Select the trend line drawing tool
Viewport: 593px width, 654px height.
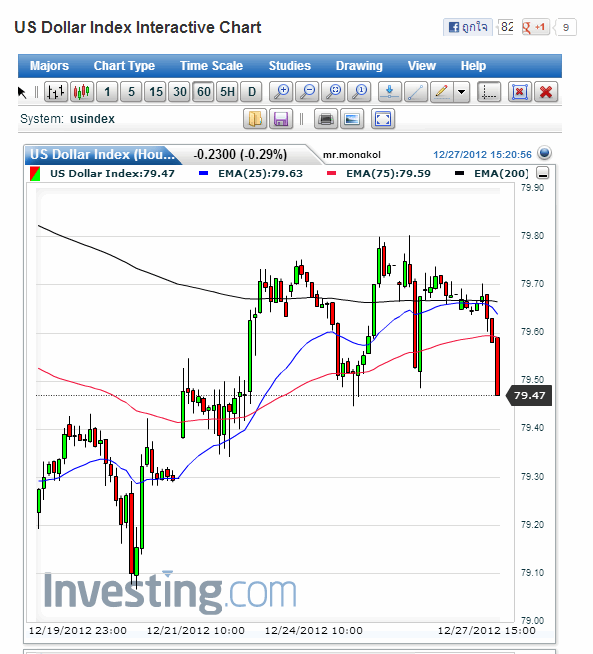pos(416,92)
